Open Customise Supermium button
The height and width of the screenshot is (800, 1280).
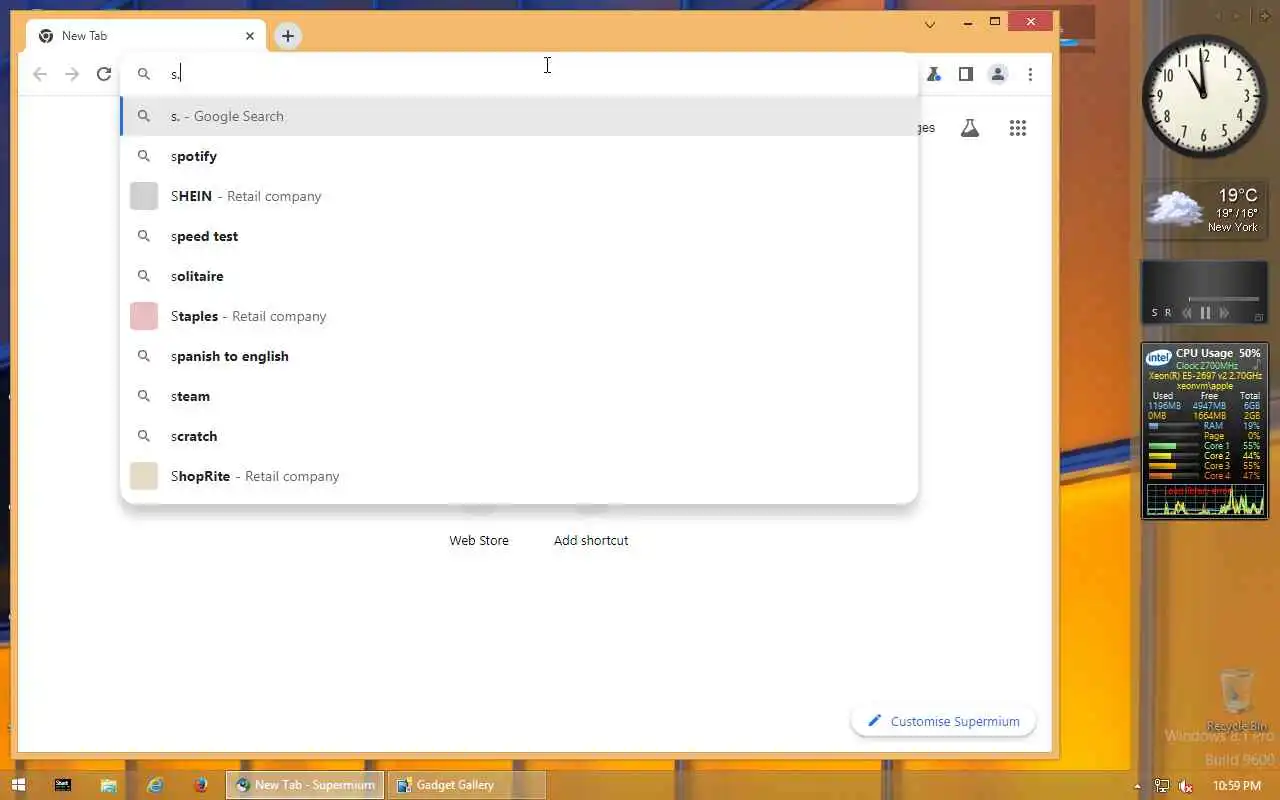point(943,721)
